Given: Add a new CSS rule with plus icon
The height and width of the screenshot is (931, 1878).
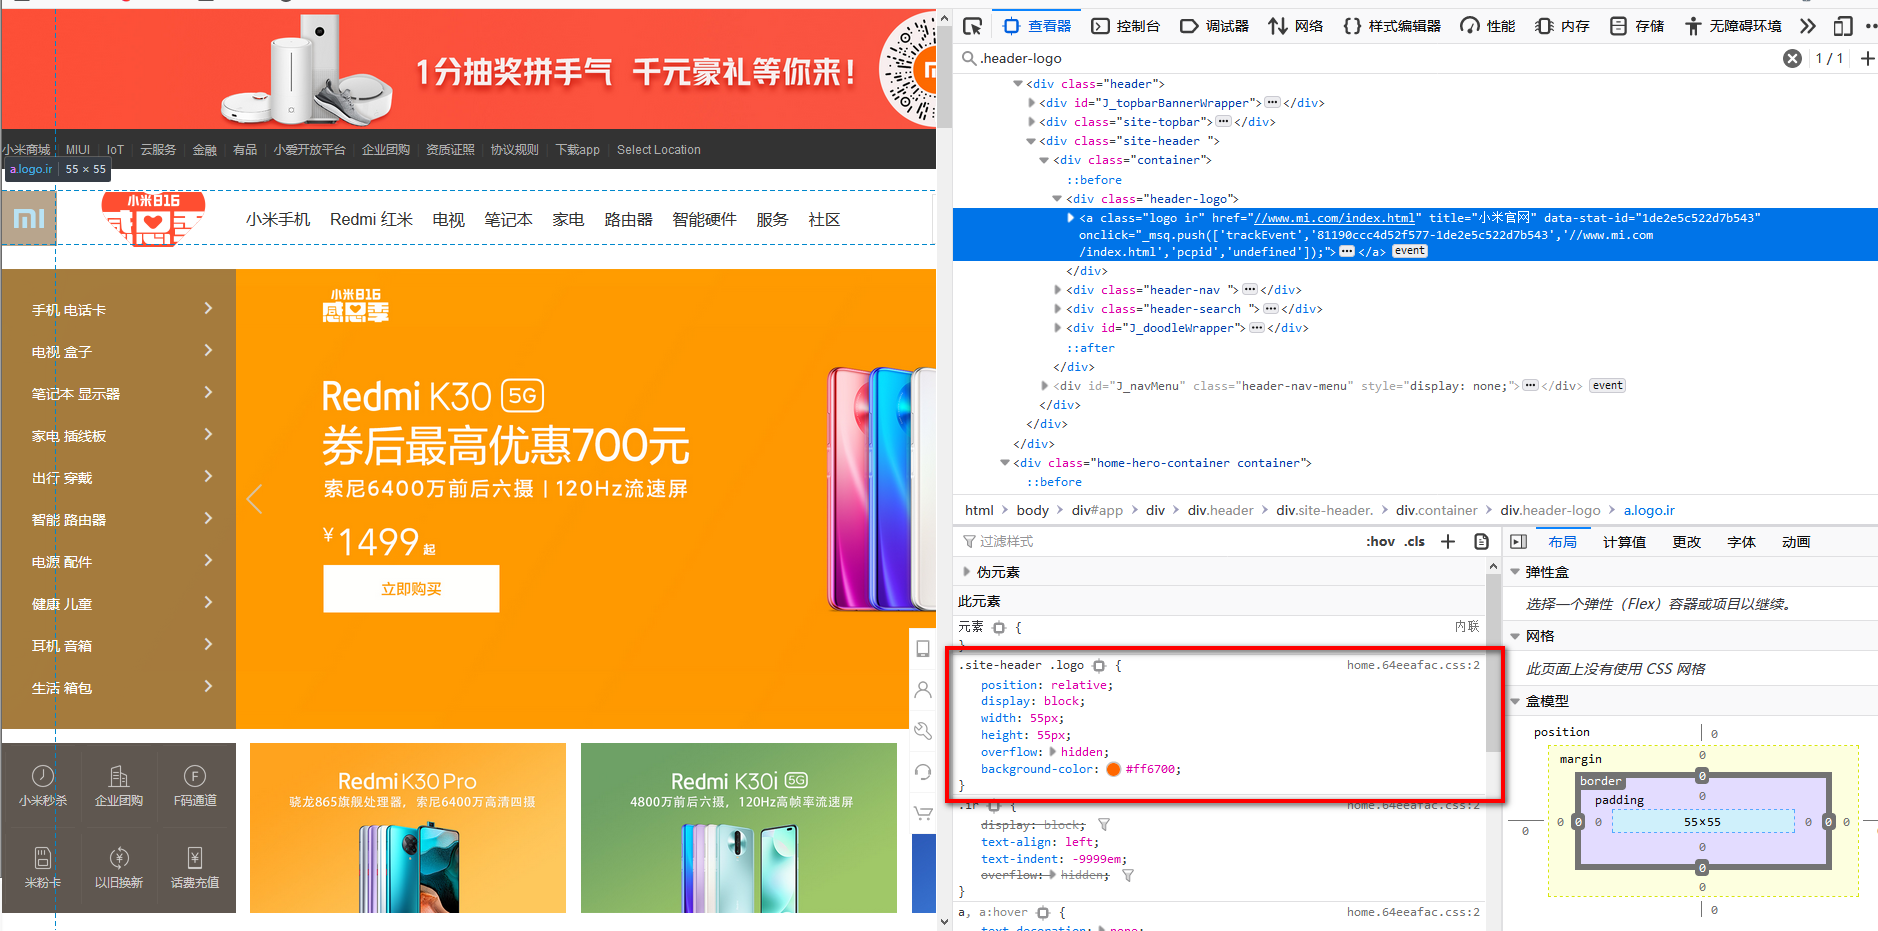Looking at the screenshot, I should [1447, 541].
